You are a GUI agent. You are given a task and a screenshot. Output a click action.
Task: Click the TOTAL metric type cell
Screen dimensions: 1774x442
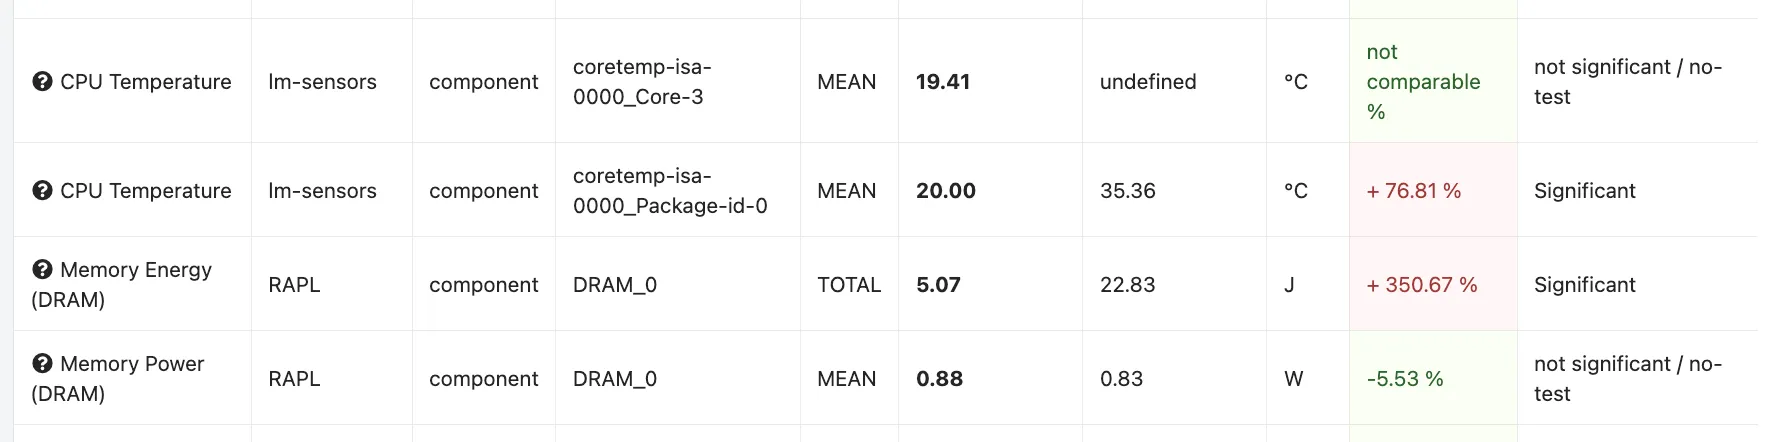click(849, 284)
